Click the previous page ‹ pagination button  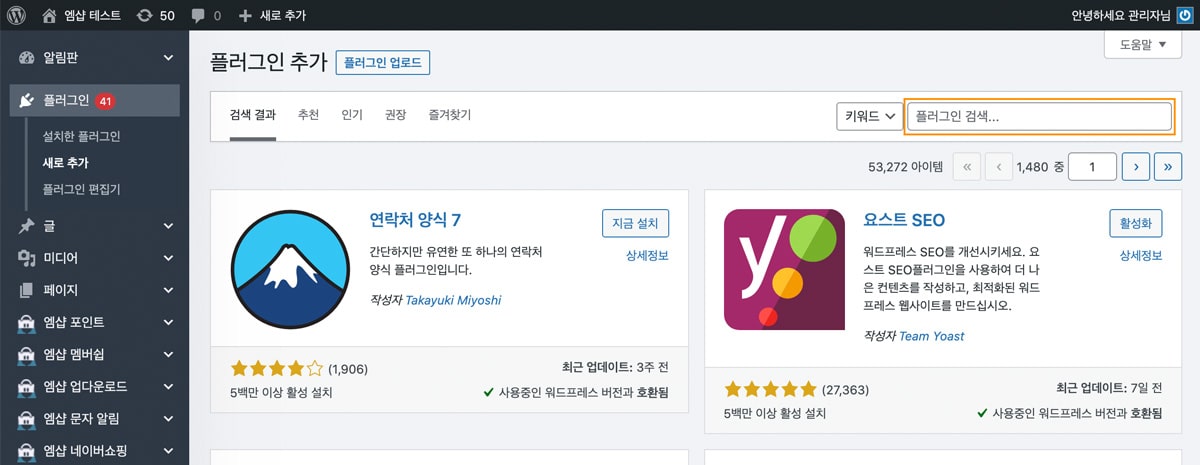click(x=999, y=167)
